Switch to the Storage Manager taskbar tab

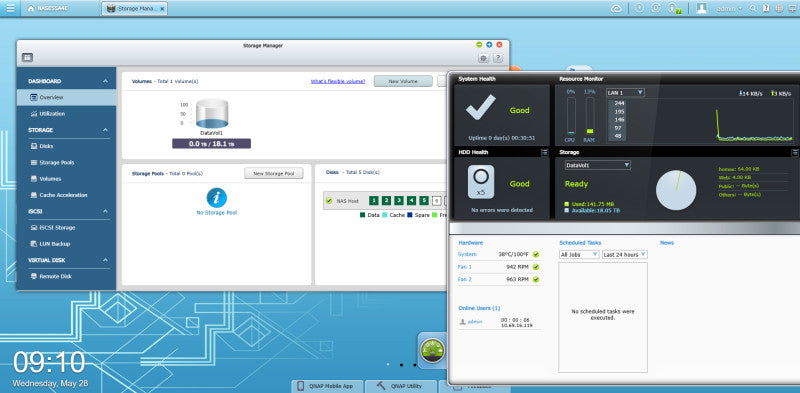[x=135, y=9]
